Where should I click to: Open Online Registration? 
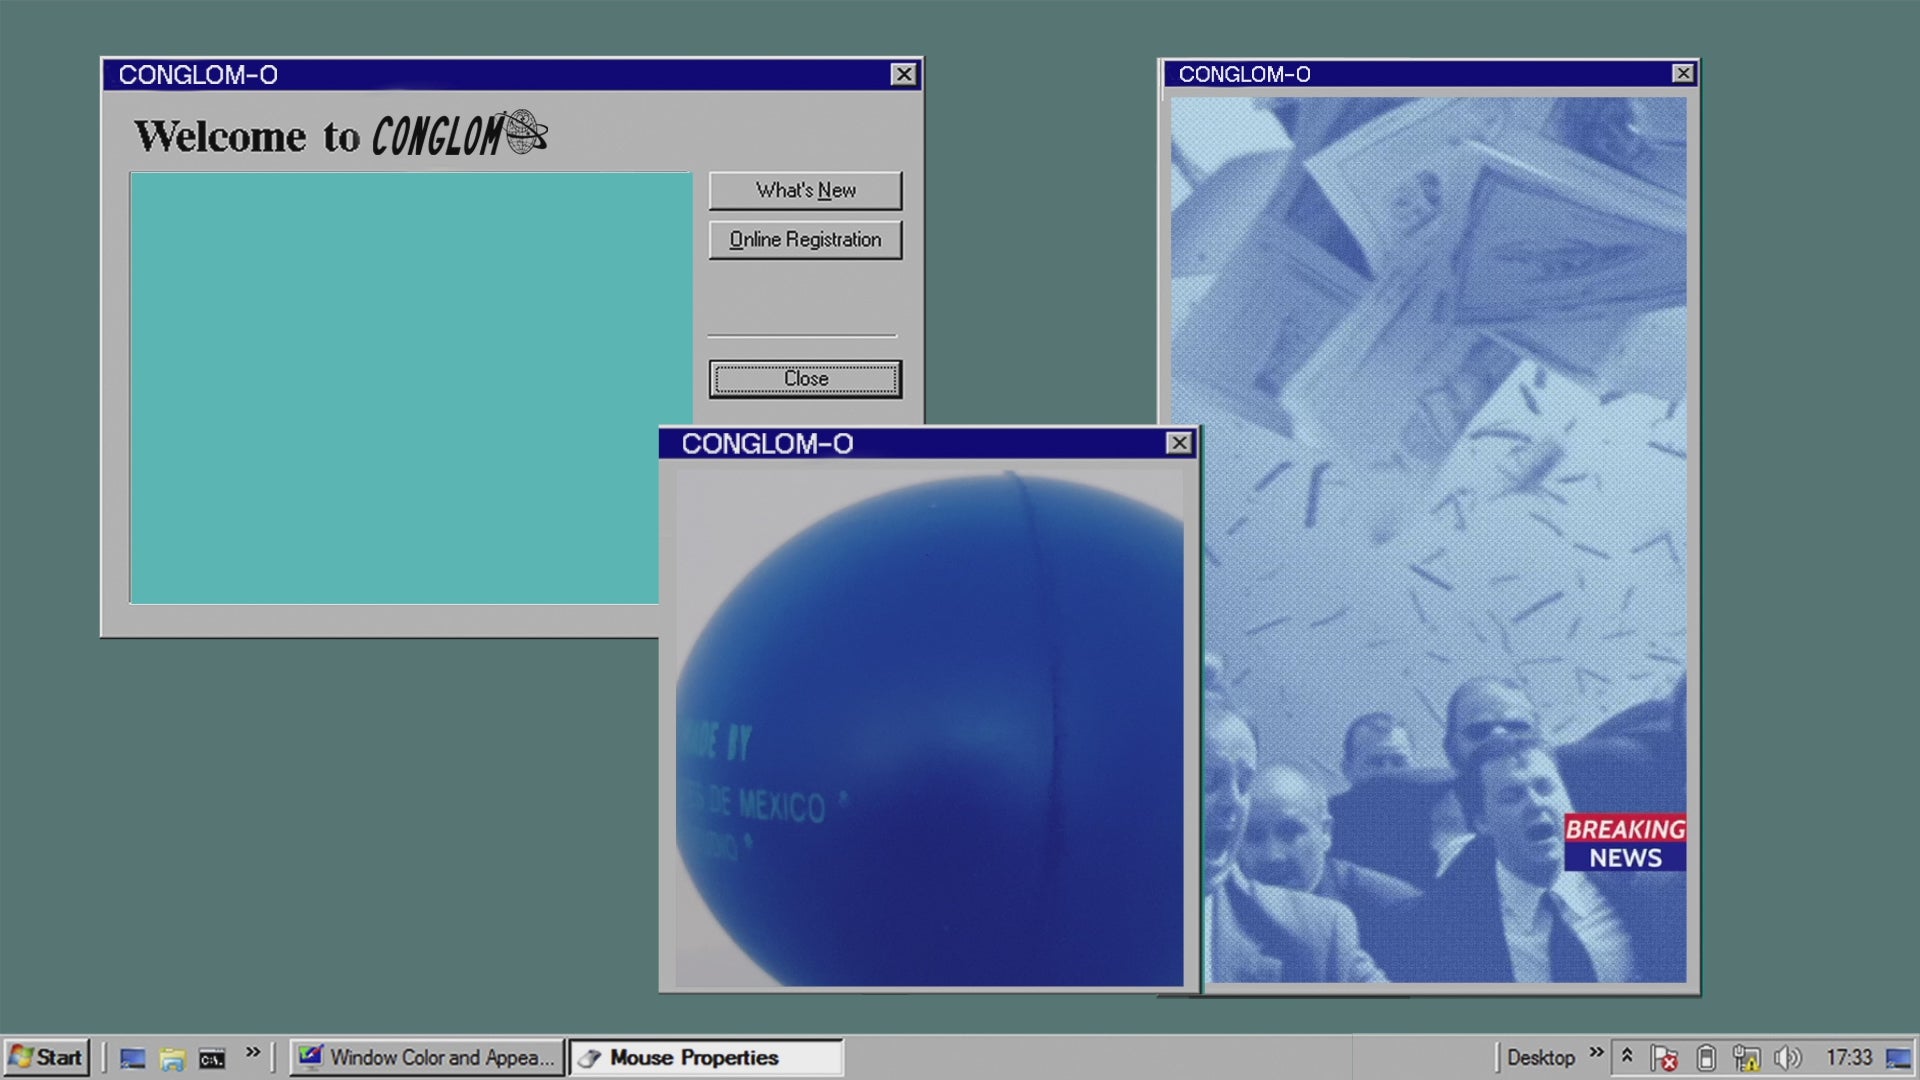pyautogui.click(x=805, y=240)
